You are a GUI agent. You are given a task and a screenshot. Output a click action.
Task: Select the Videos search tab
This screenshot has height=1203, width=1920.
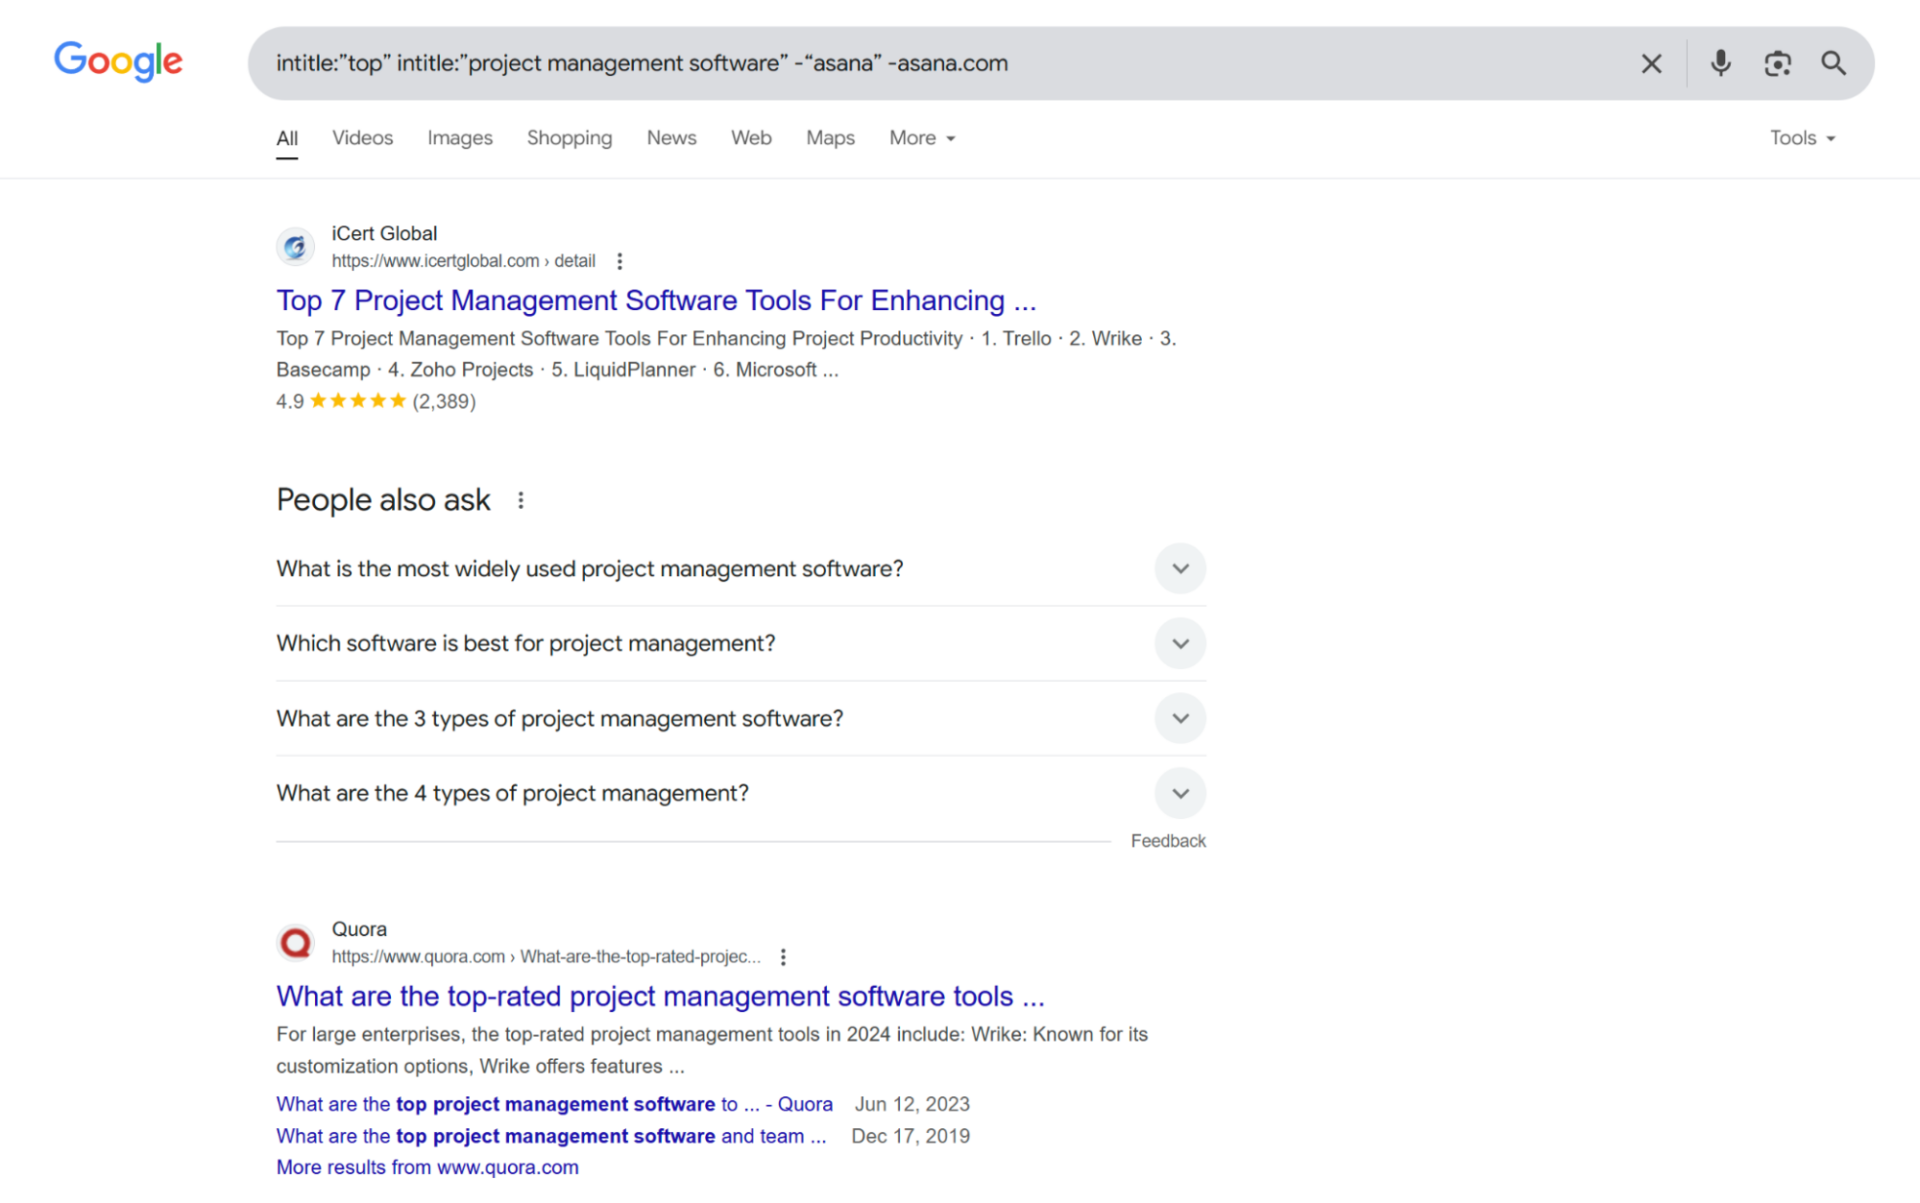tap(360, 137)
